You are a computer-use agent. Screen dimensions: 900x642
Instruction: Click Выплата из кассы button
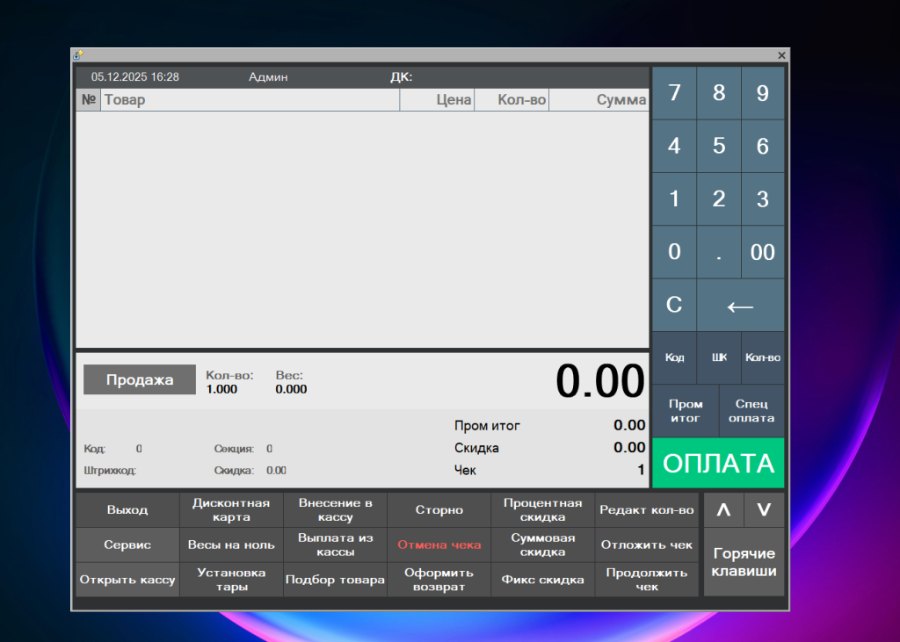pos(335,545)
